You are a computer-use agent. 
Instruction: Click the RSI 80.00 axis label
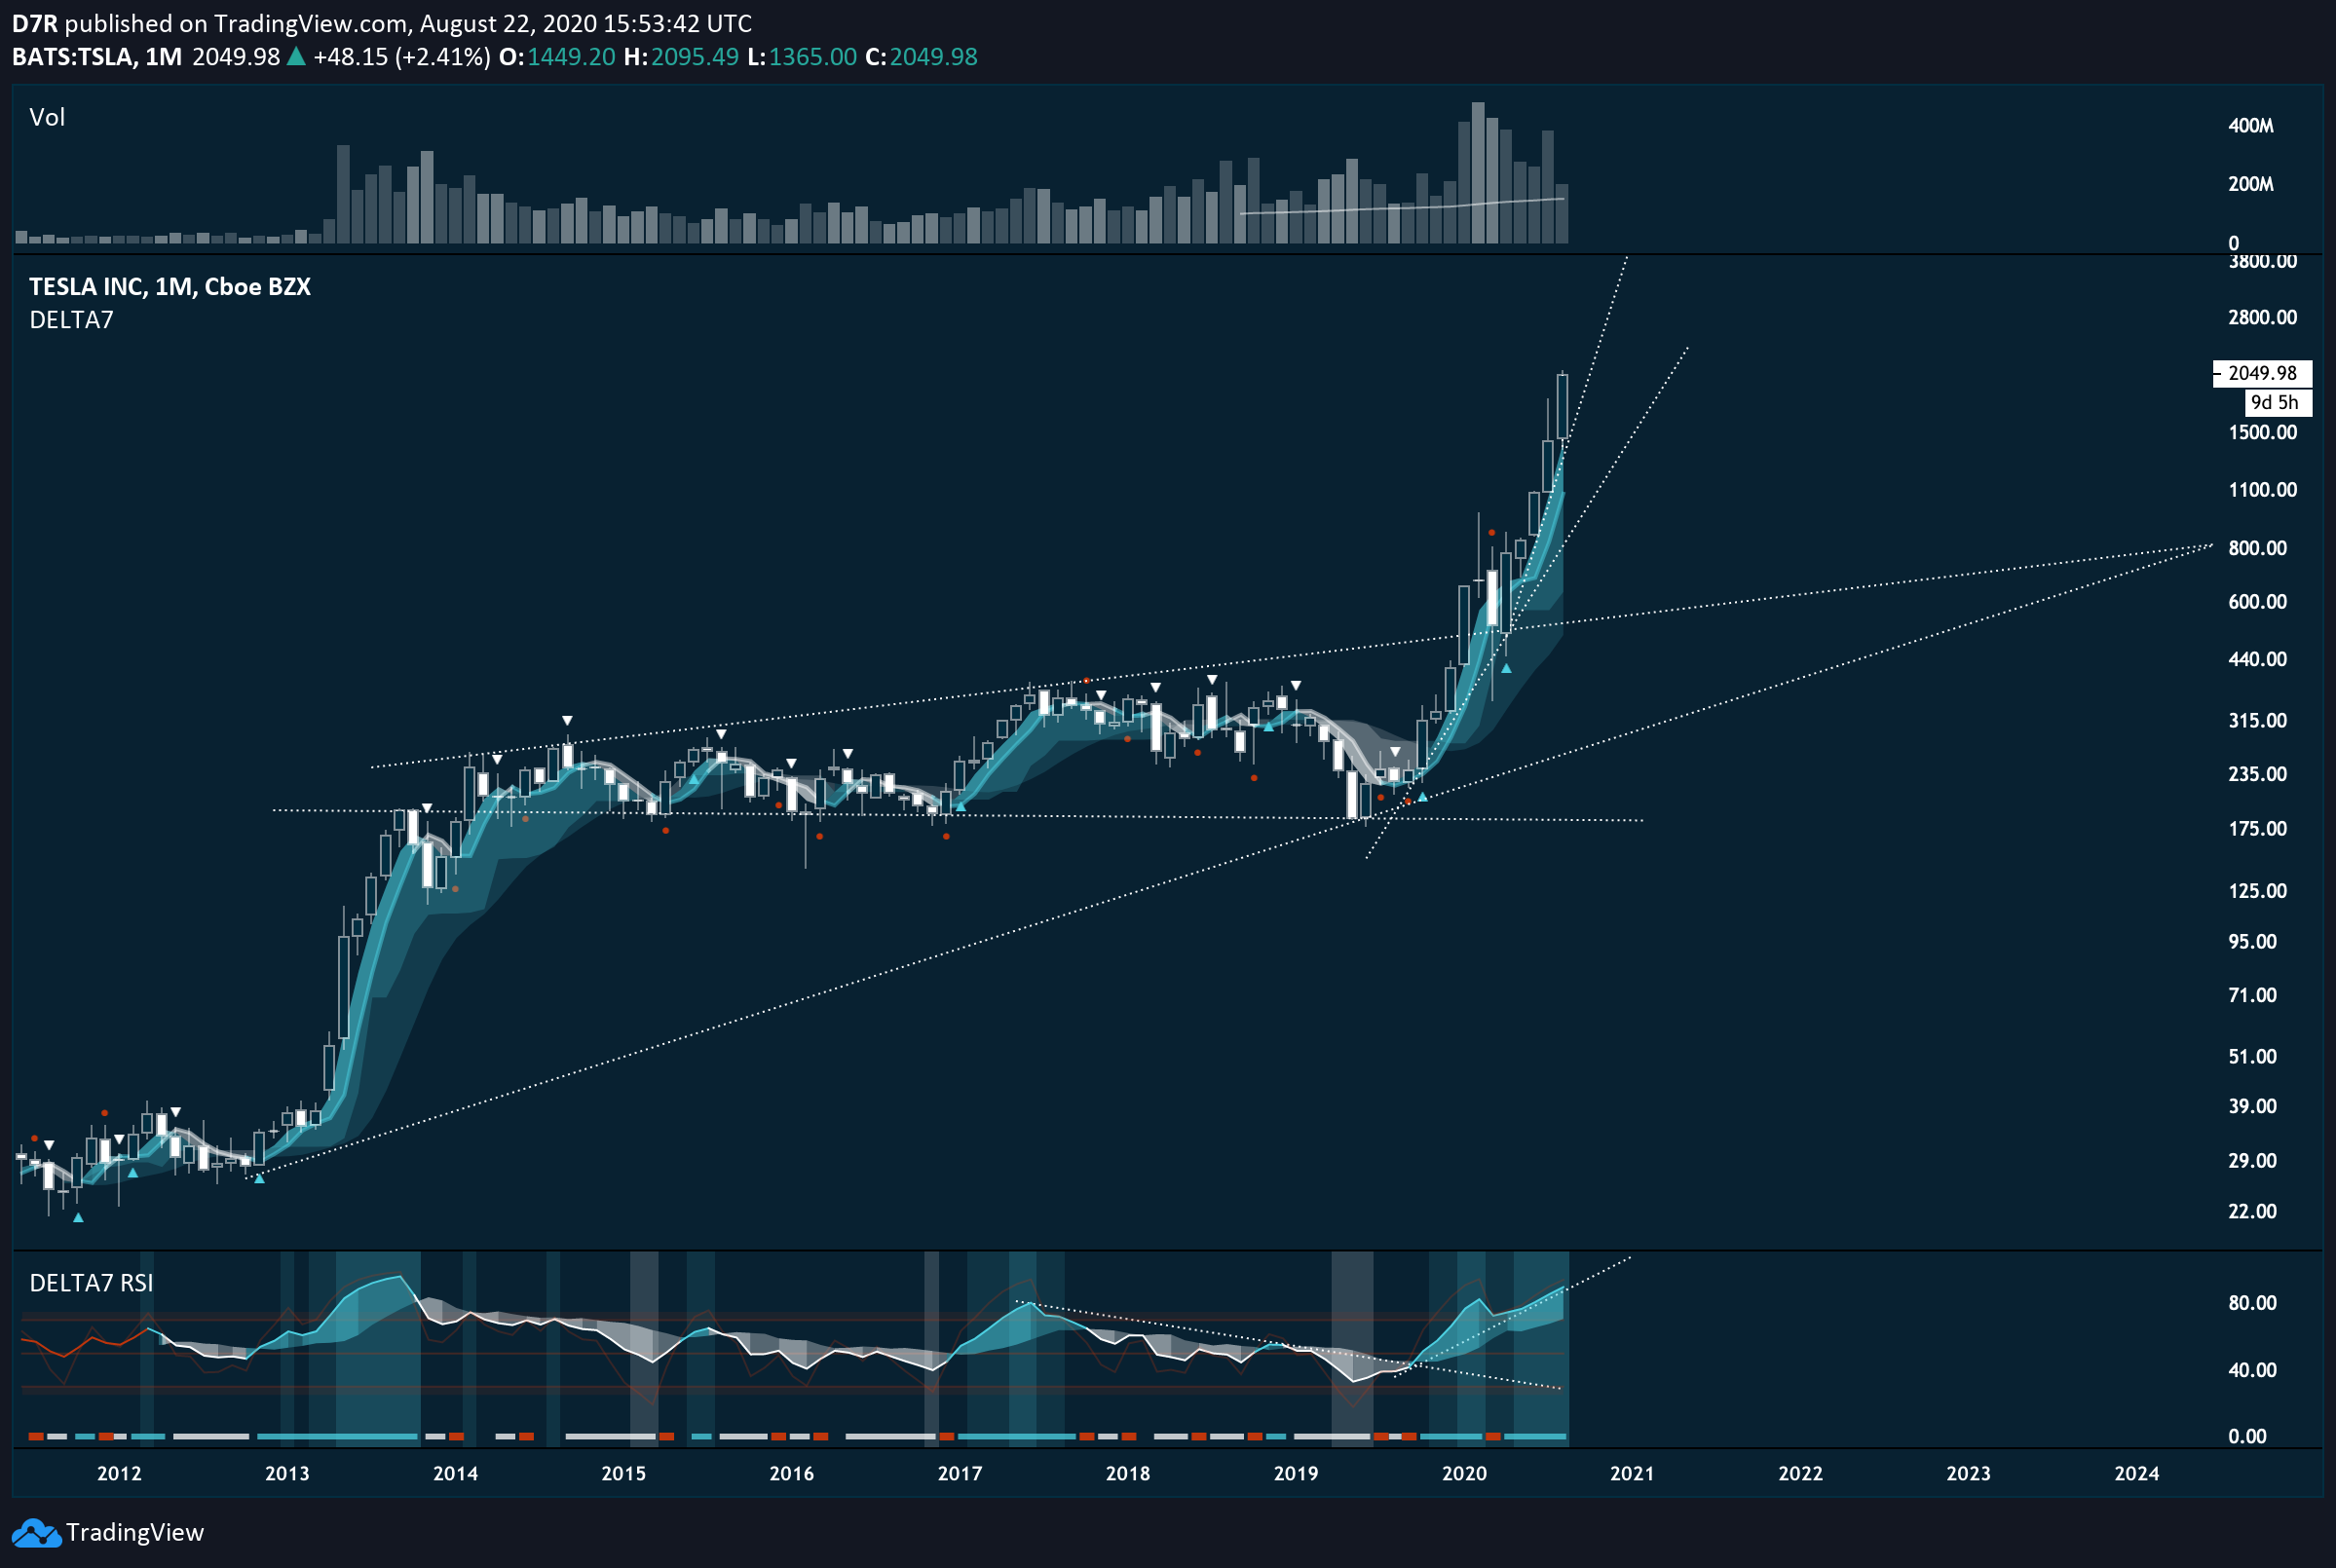[x=2252, y=1303]
